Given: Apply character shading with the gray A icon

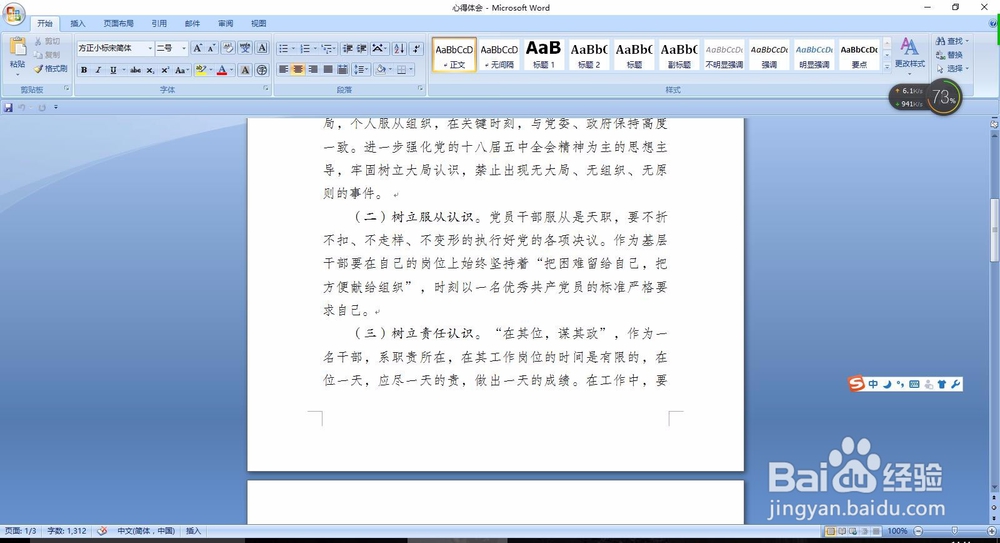Looking at the screenshot, I should tap(245, 70).
